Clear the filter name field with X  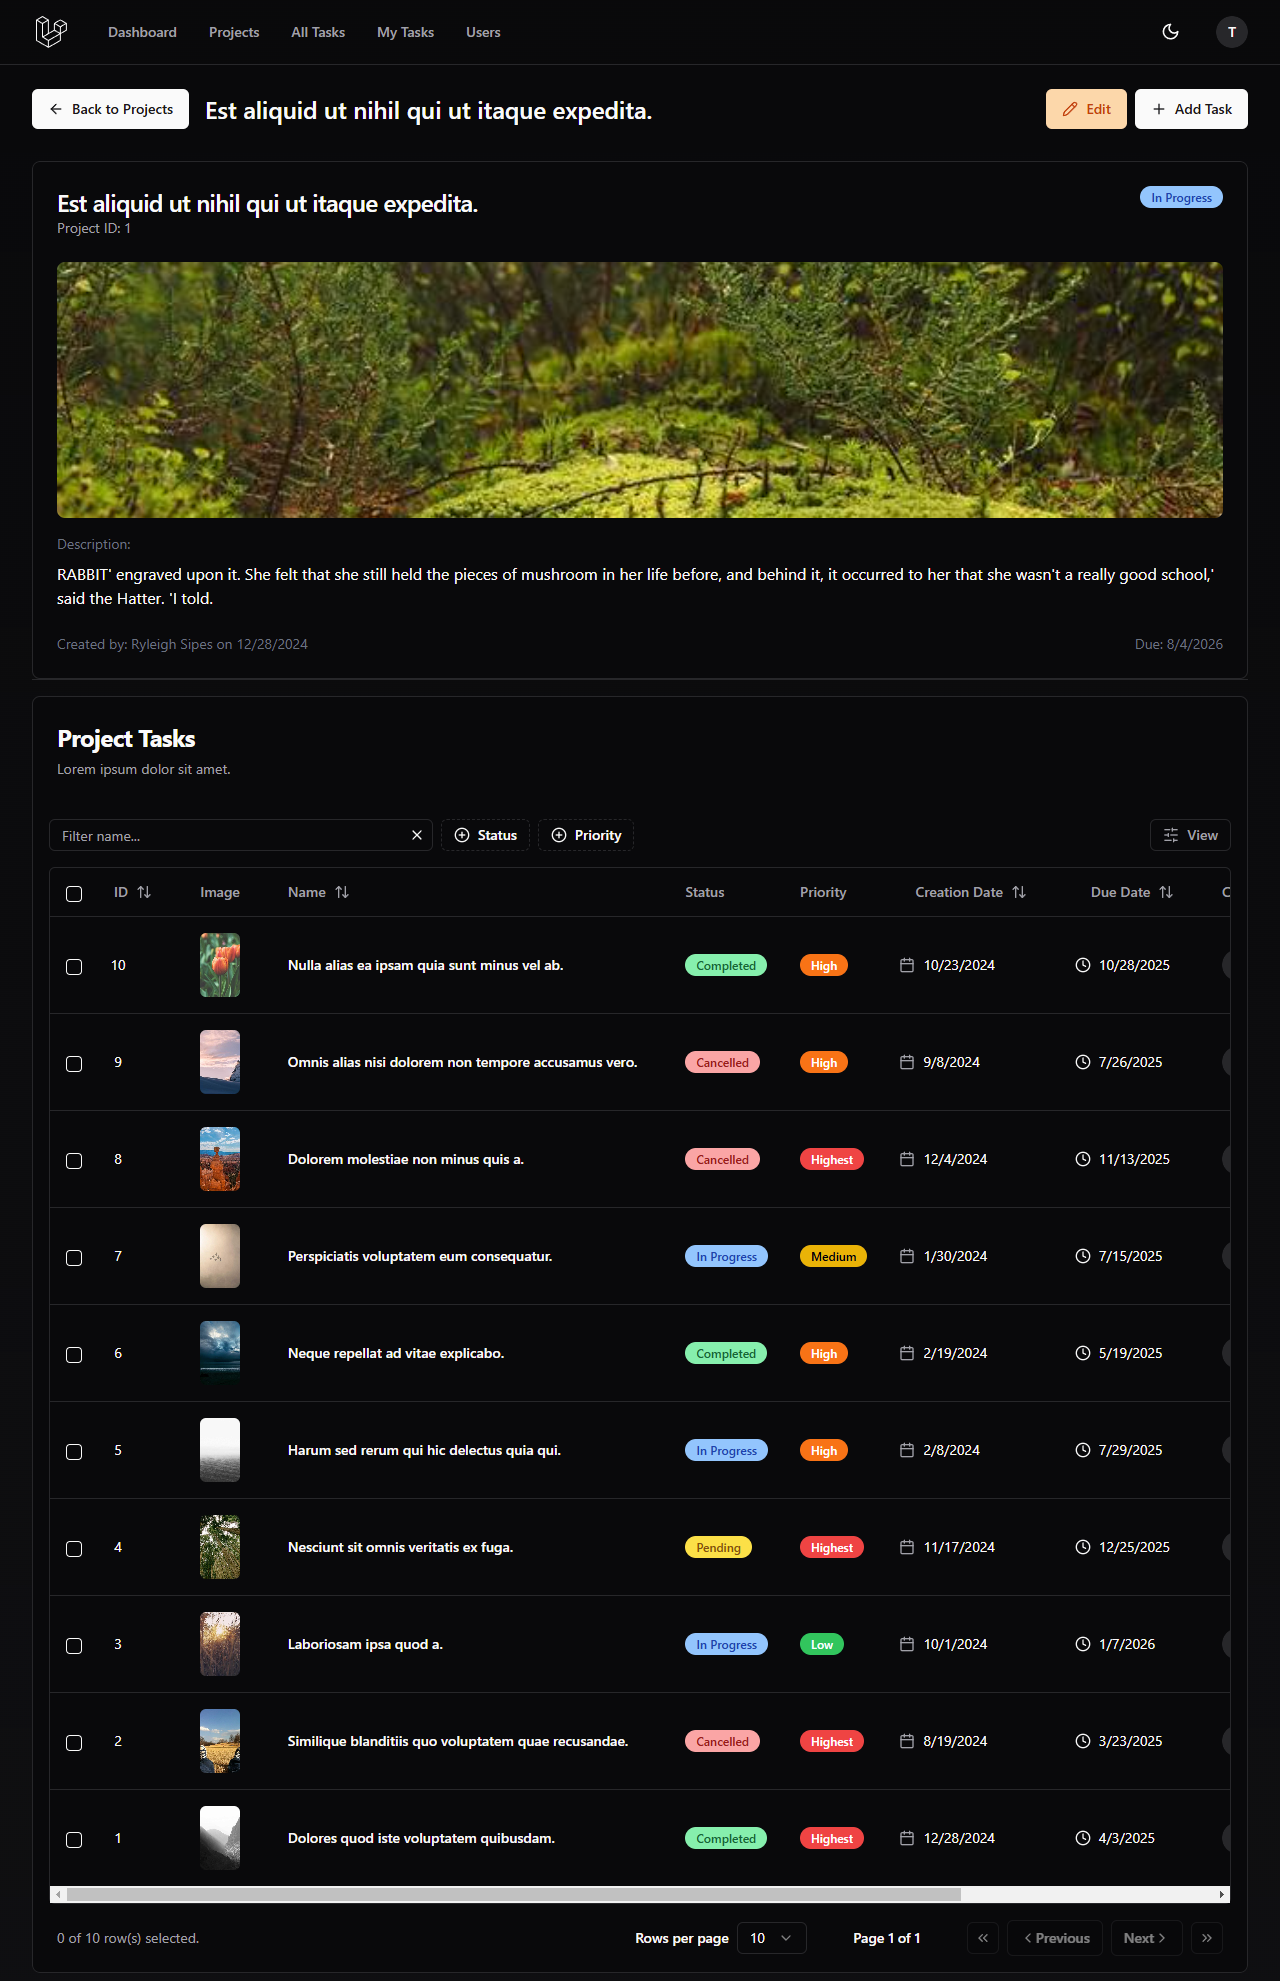click(x=417, y=835)
